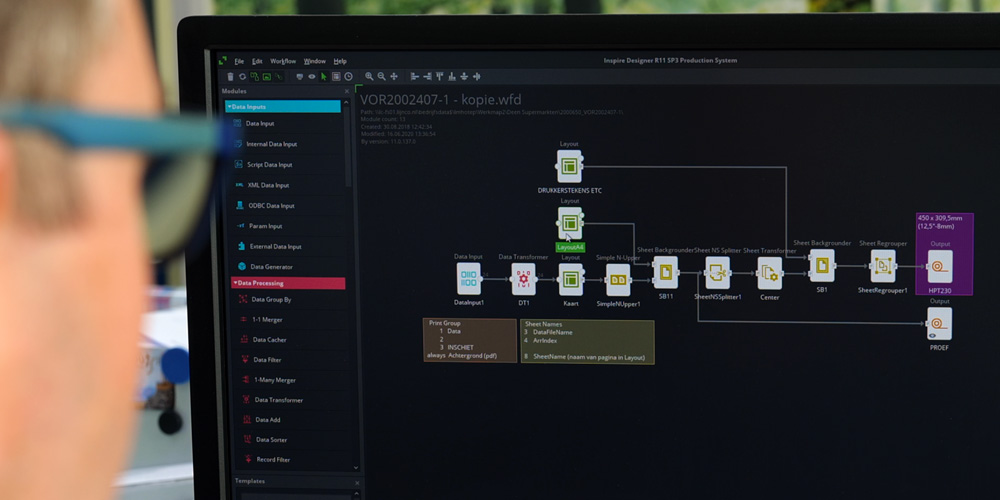Toggle the eye preview icon in toolbar
The width and height of the screenshot is (1000, 500).
(311, 77)
